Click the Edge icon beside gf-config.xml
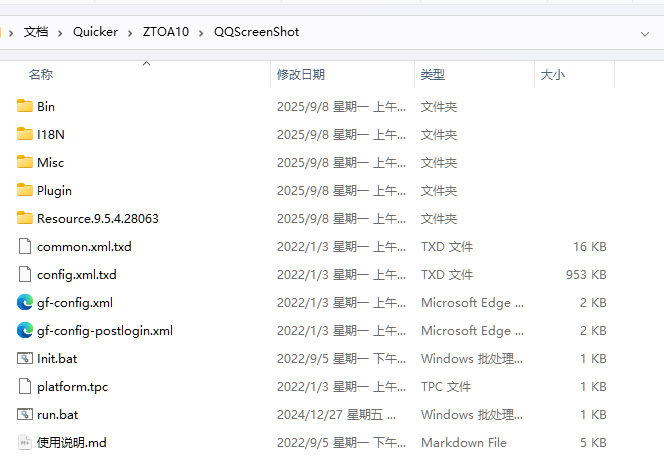 point(25,302)
